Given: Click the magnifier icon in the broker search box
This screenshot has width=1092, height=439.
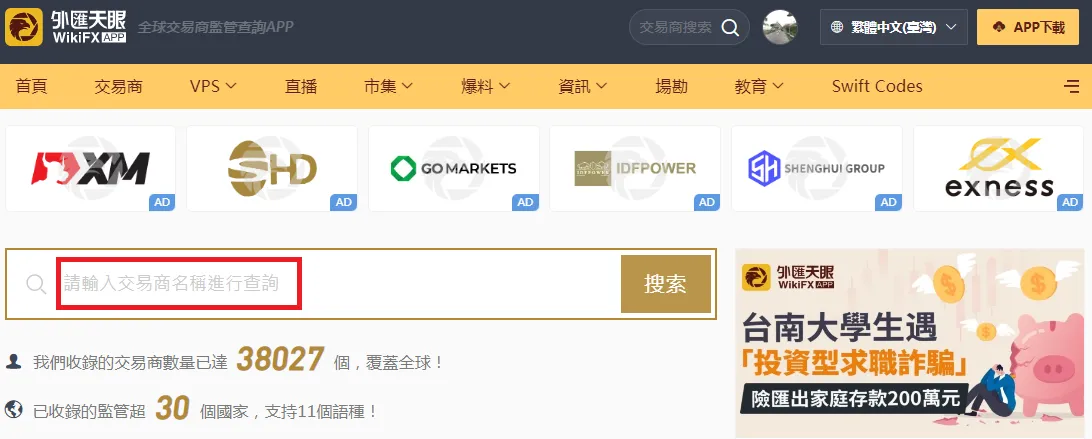Looking at the screenshot, I should click(36, 284).
